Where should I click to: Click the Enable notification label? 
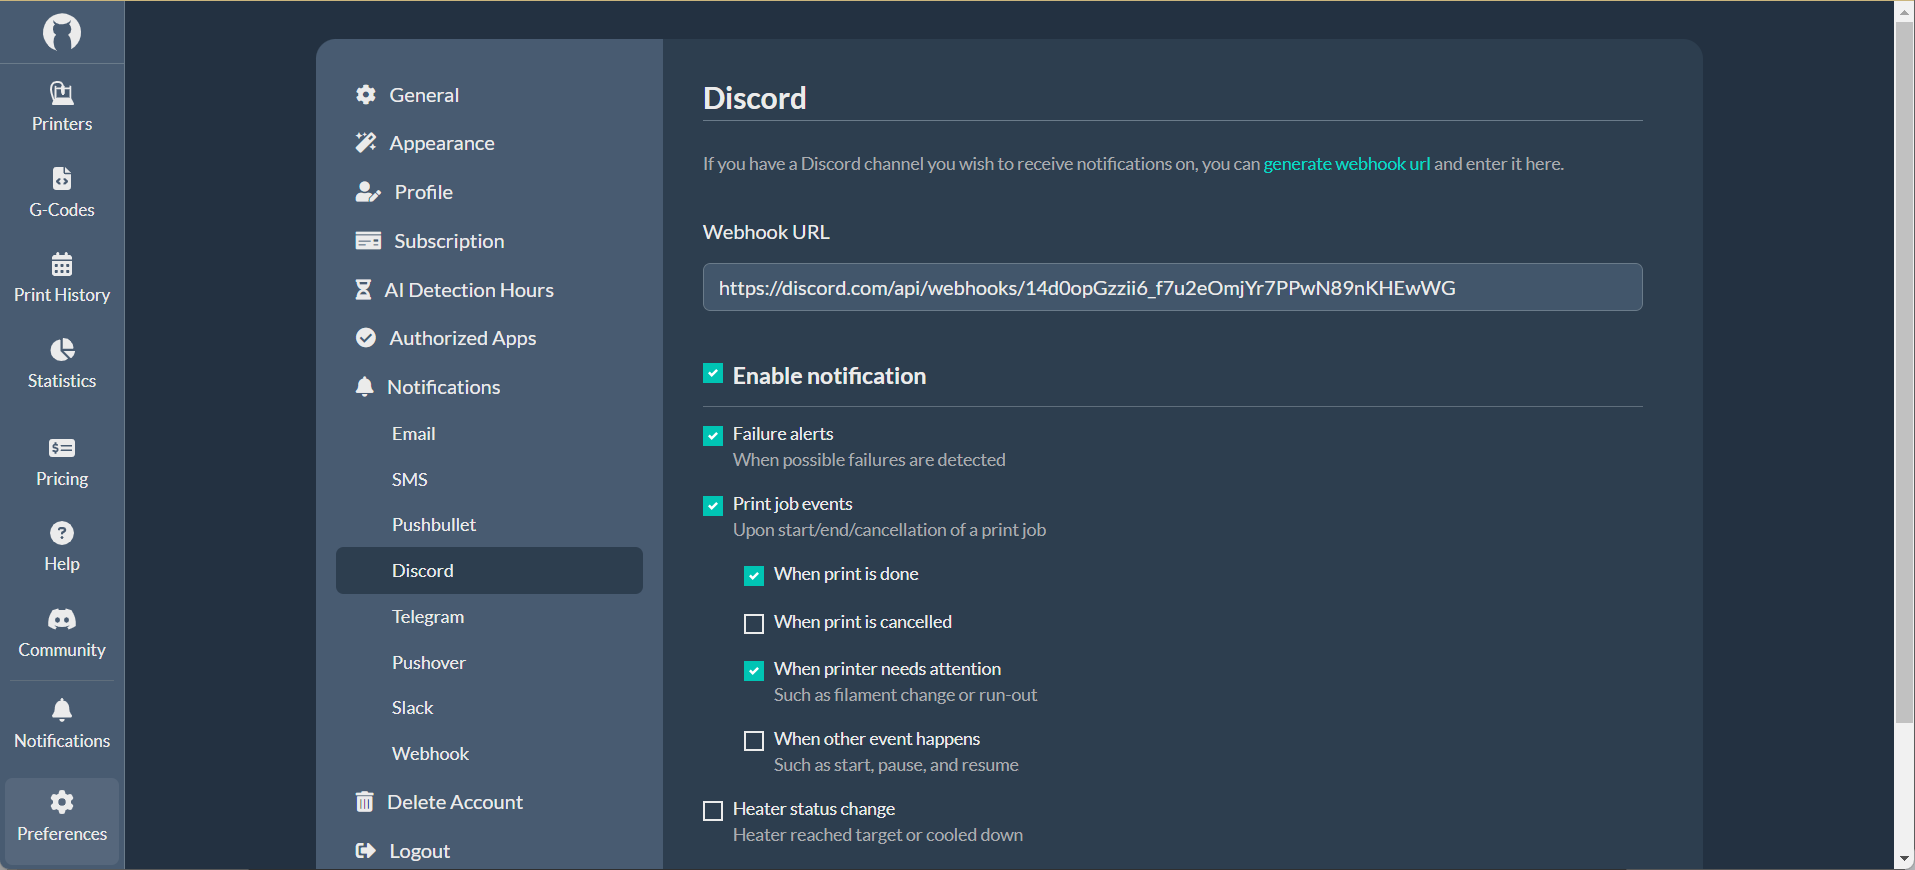coord(829,376)
